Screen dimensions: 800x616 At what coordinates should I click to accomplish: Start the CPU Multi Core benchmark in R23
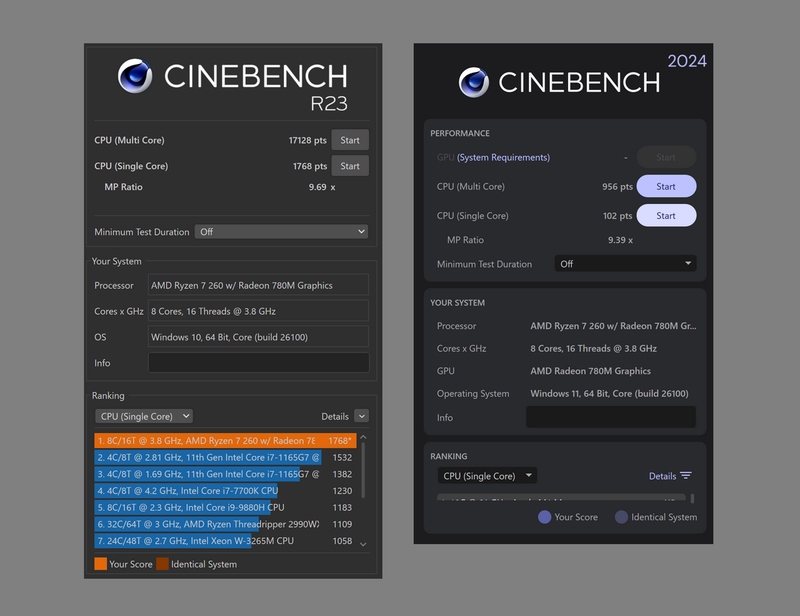click(350, 140)
